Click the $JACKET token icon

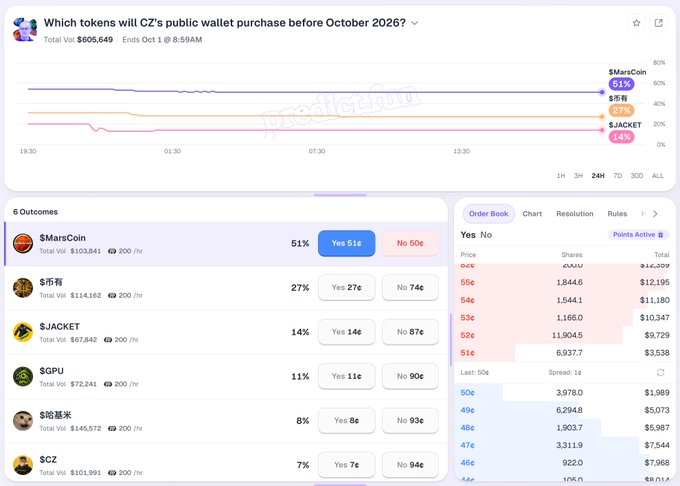[x=23, y=332]
